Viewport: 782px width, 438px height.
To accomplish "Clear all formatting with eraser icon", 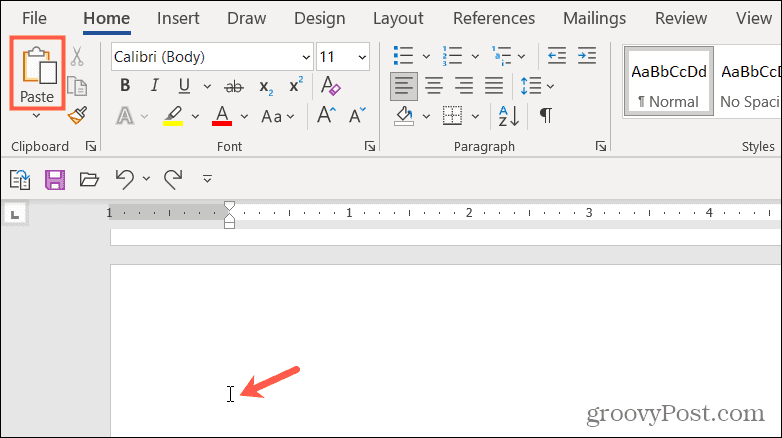I will point(330,86).
